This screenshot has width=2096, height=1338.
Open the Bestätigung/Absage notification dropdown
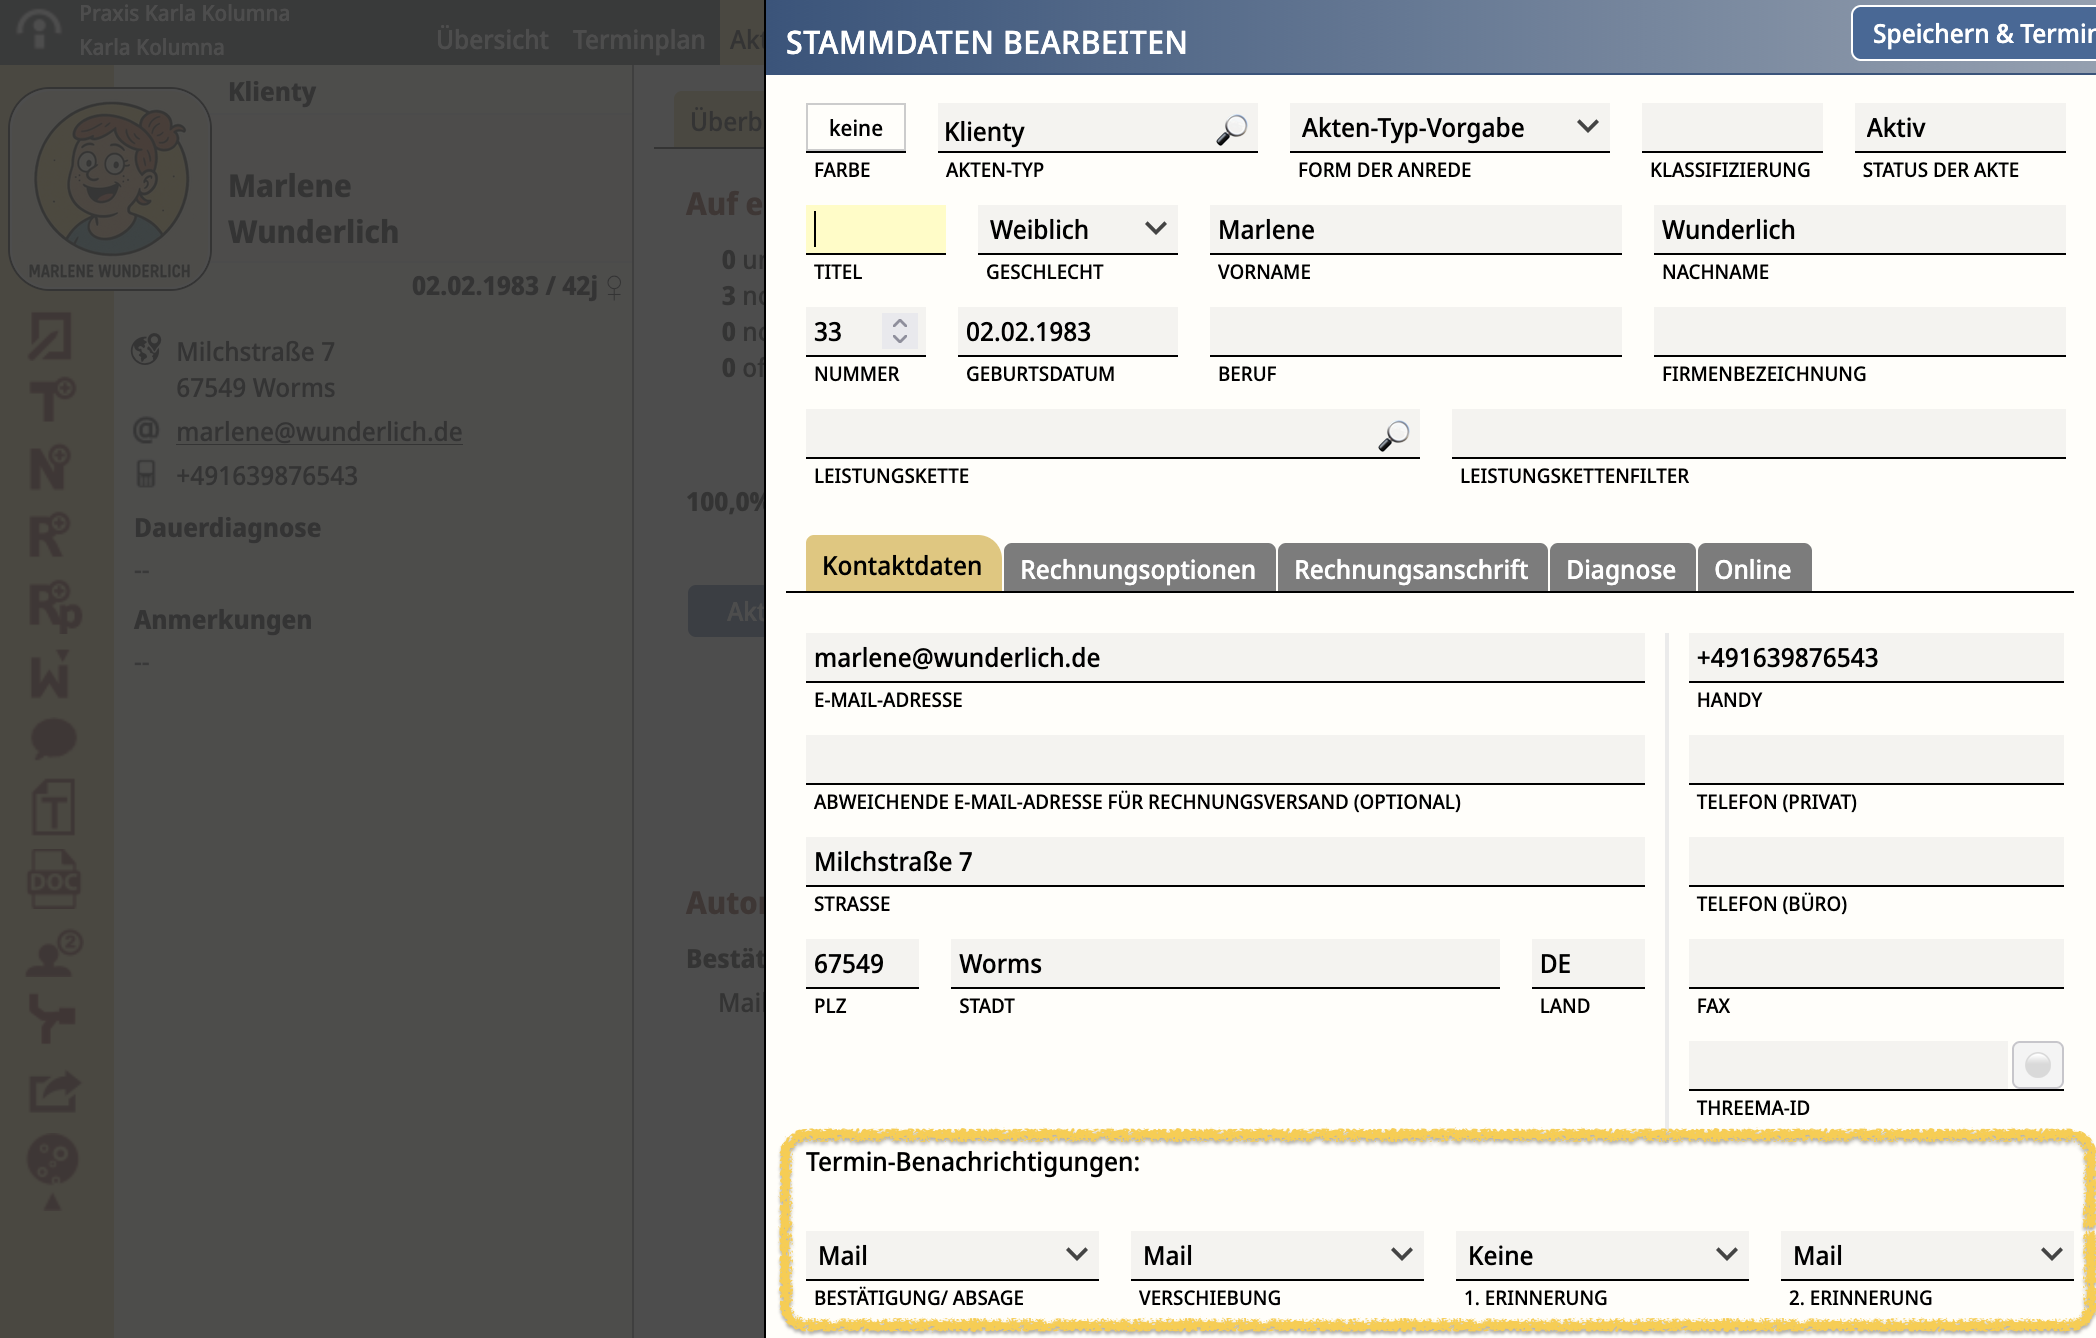coord(951,1255)
